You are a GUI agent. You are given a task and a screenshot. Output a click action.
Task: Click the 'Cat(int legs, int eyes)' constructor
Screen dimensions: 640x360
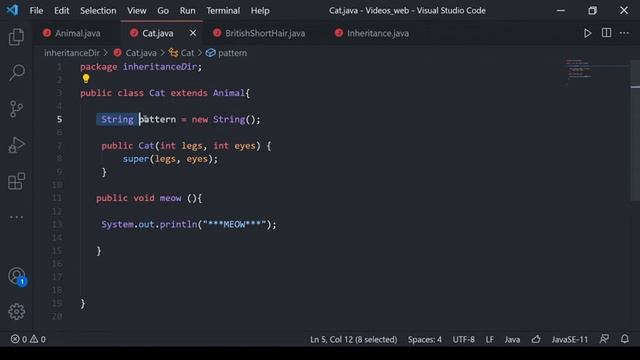click(199, 146)
